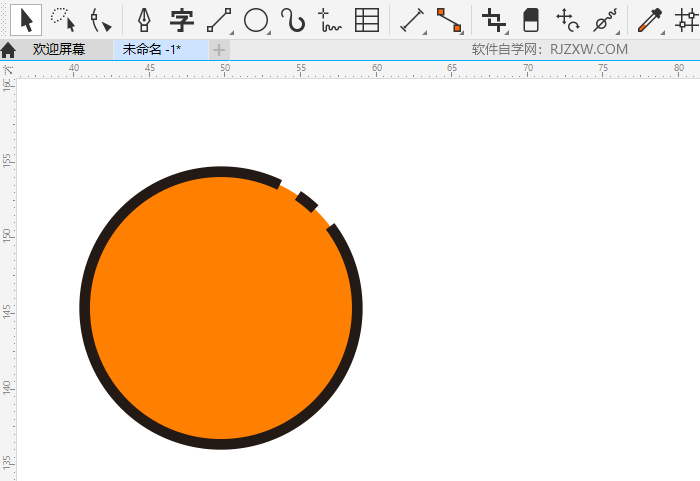The image size is (700, 481).
Task: Select the Smart Drawing tool
Action: point(329,20)
